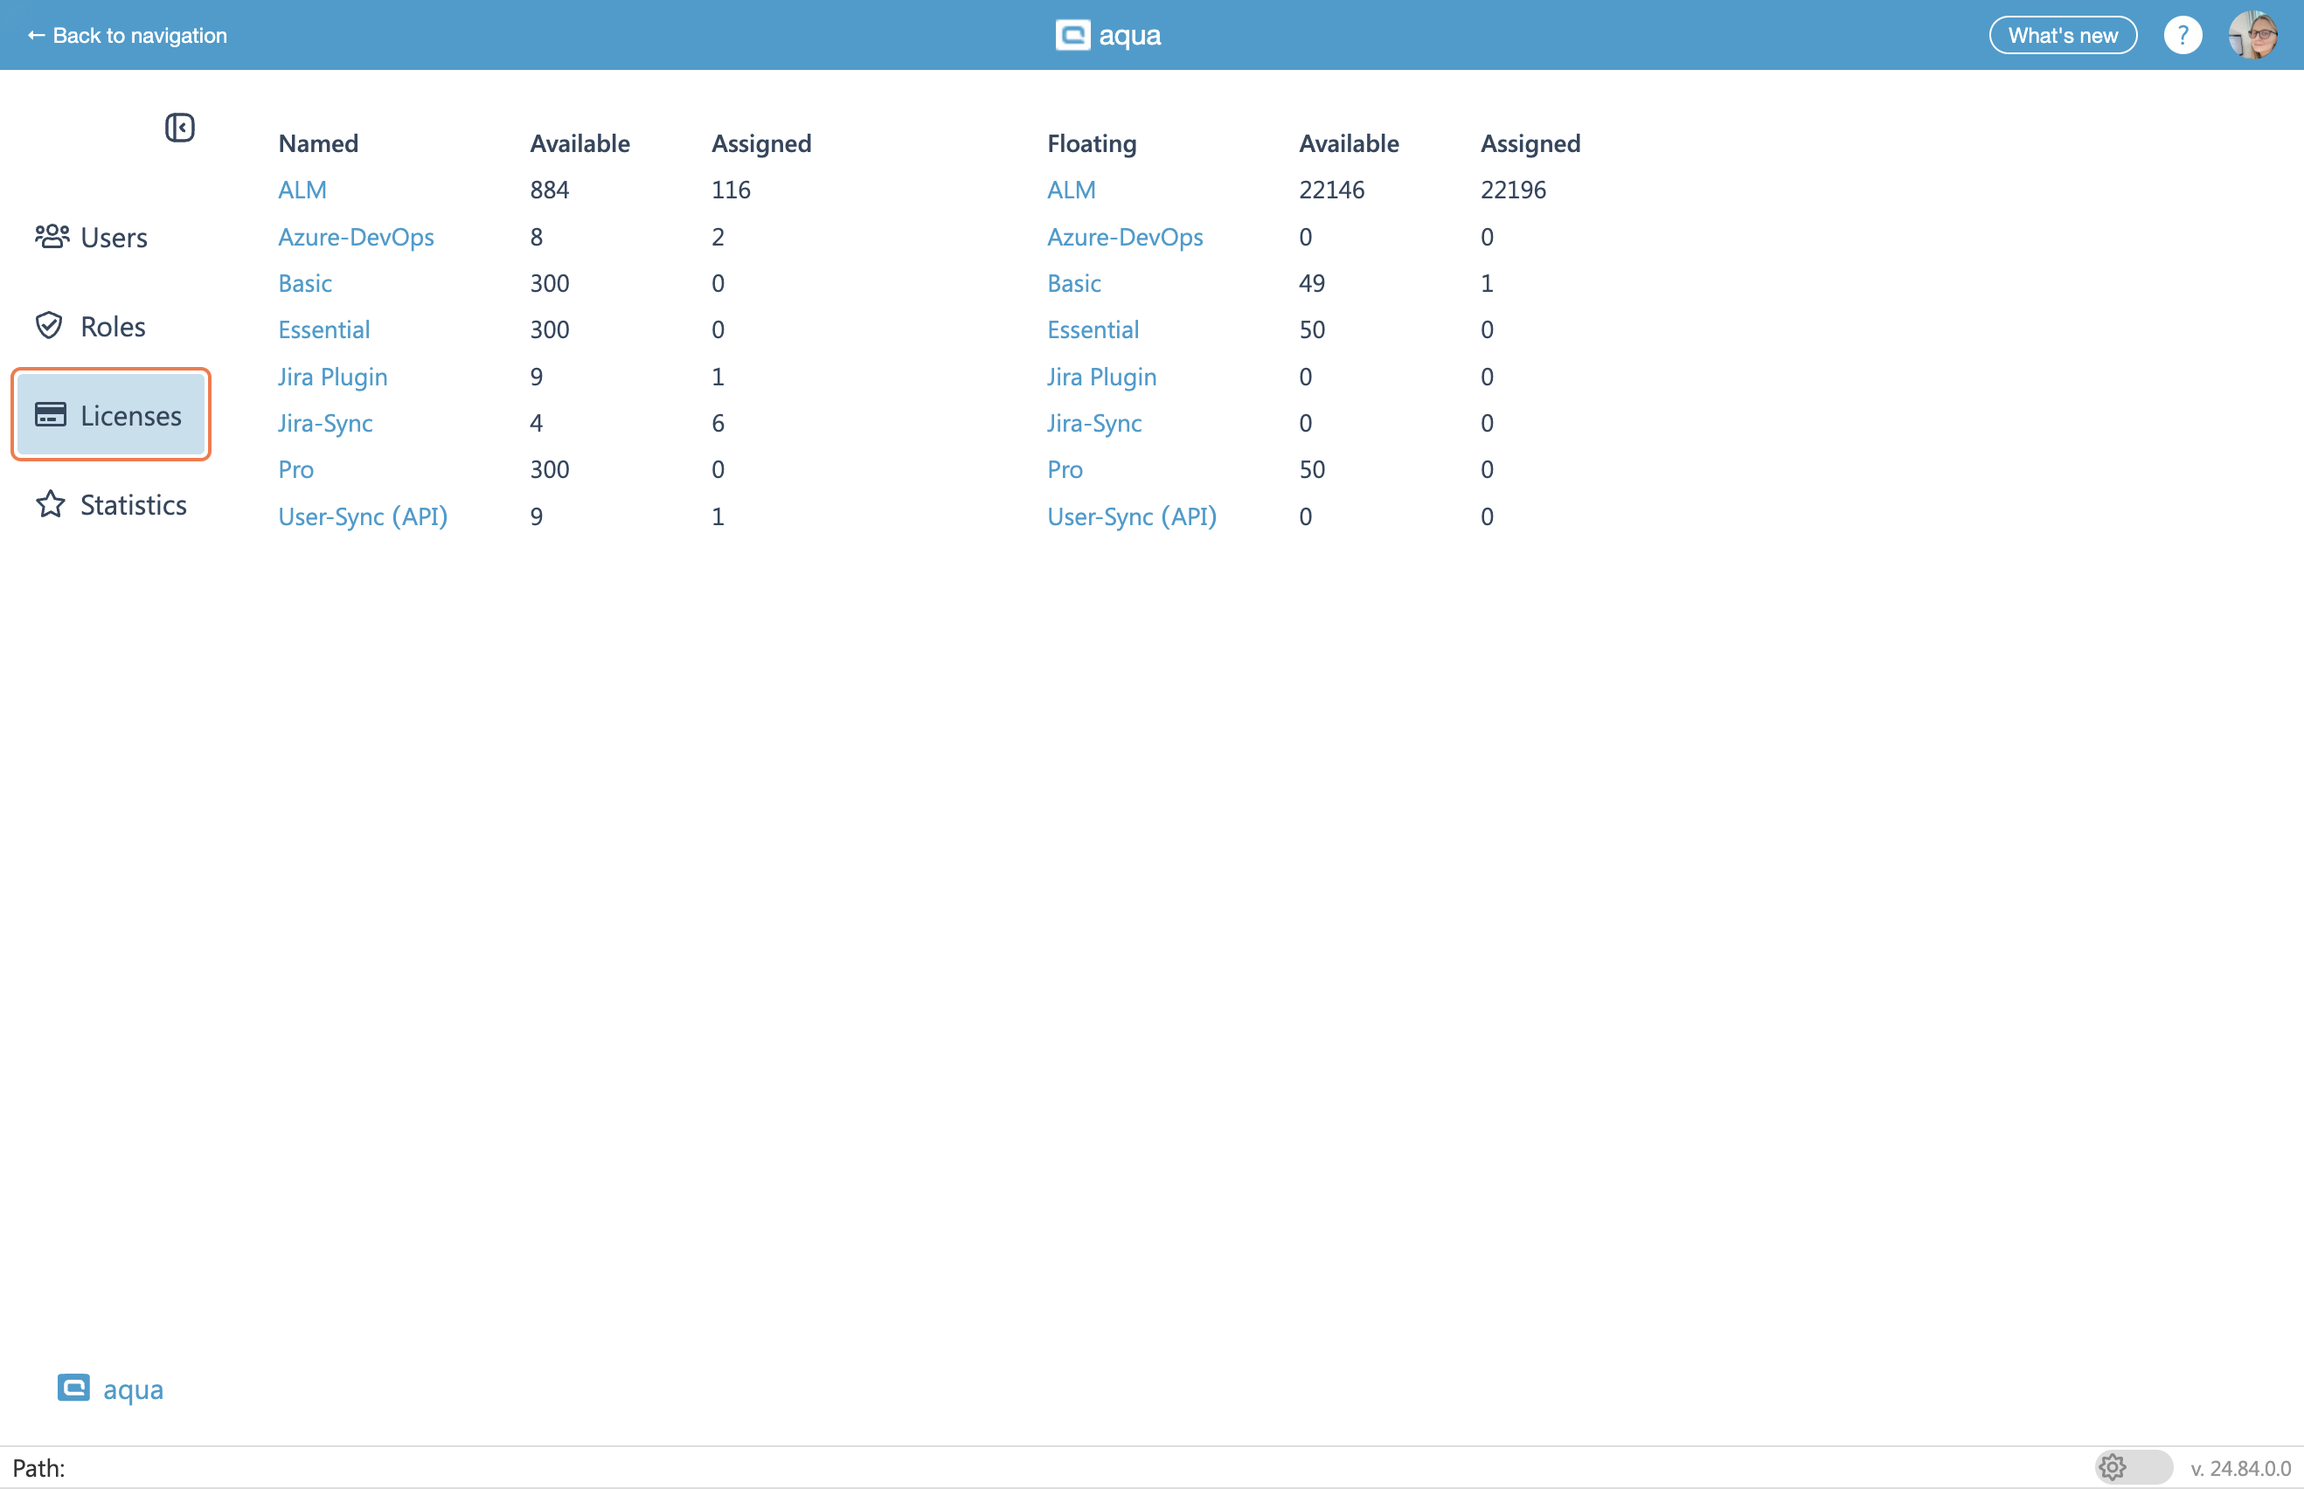This screenshot has width=2304, height=1489.
Task: Click the Statistics star icon
Action: point(50,504)
